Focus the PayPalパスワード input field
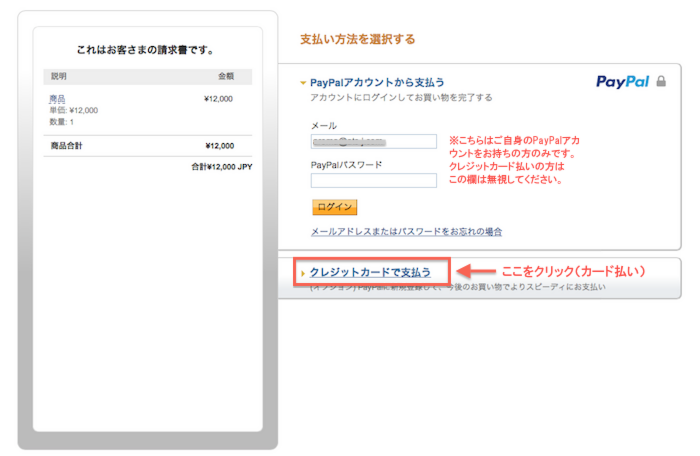 tap(374, 180)
